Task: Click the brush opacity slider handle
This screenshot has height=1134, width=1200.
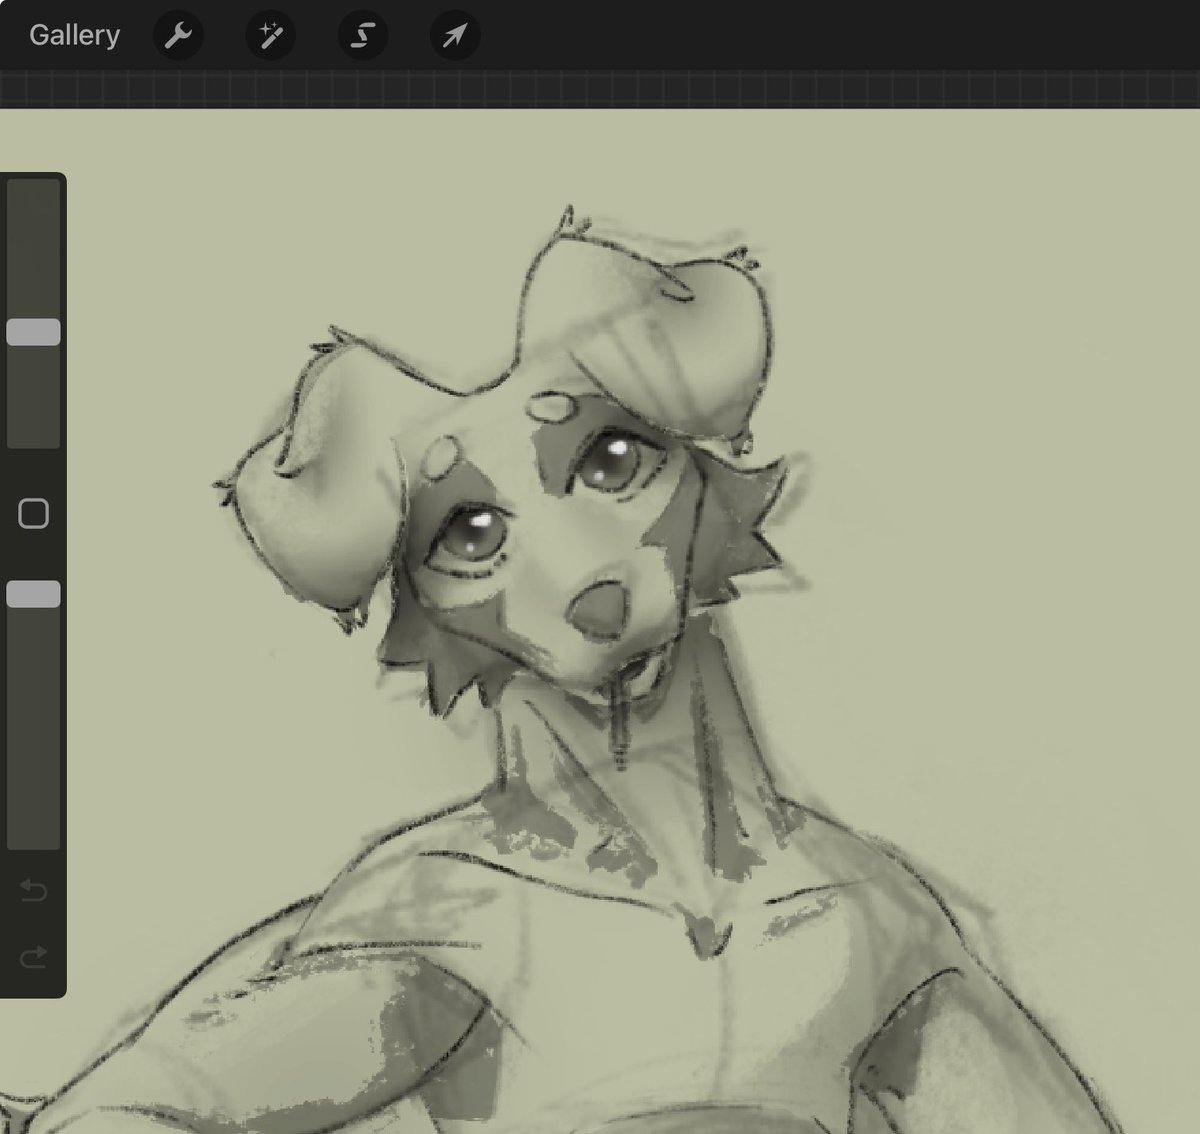Action: tap(33, 594)
